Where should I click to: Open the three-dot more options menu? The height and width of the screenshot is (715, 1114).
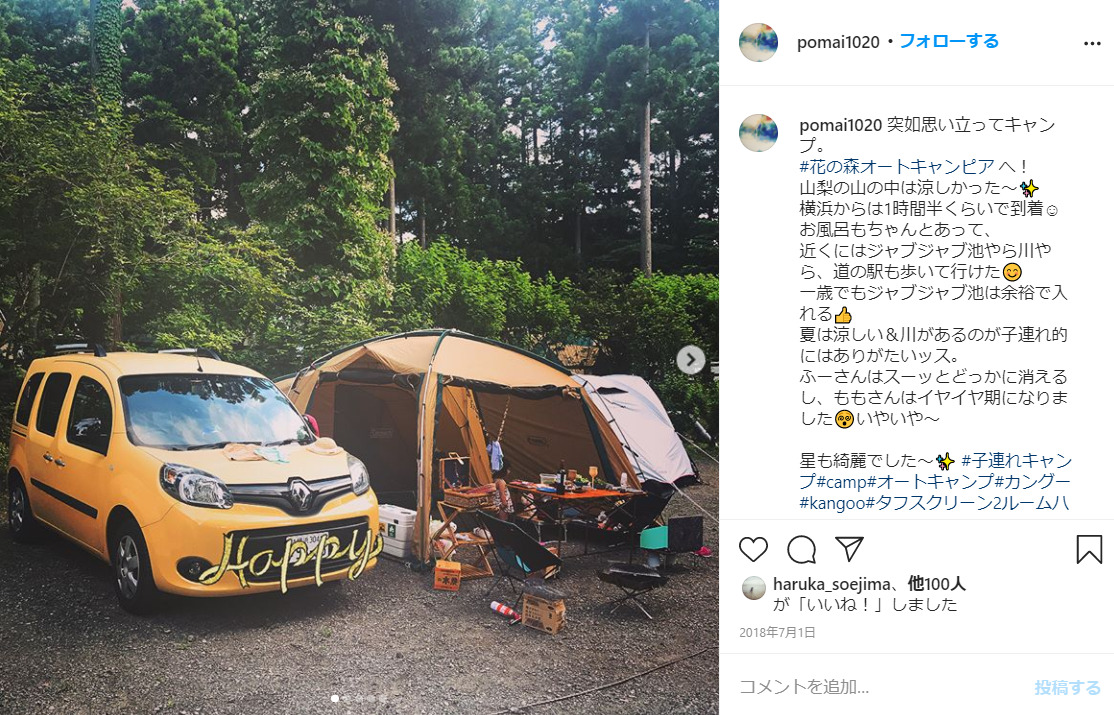pyautogui.click(x=1092, y=44)
